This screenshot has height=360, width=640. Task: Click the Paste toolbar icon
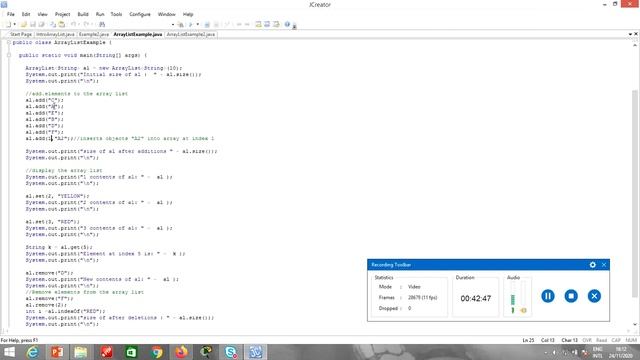tap(62, 24)
